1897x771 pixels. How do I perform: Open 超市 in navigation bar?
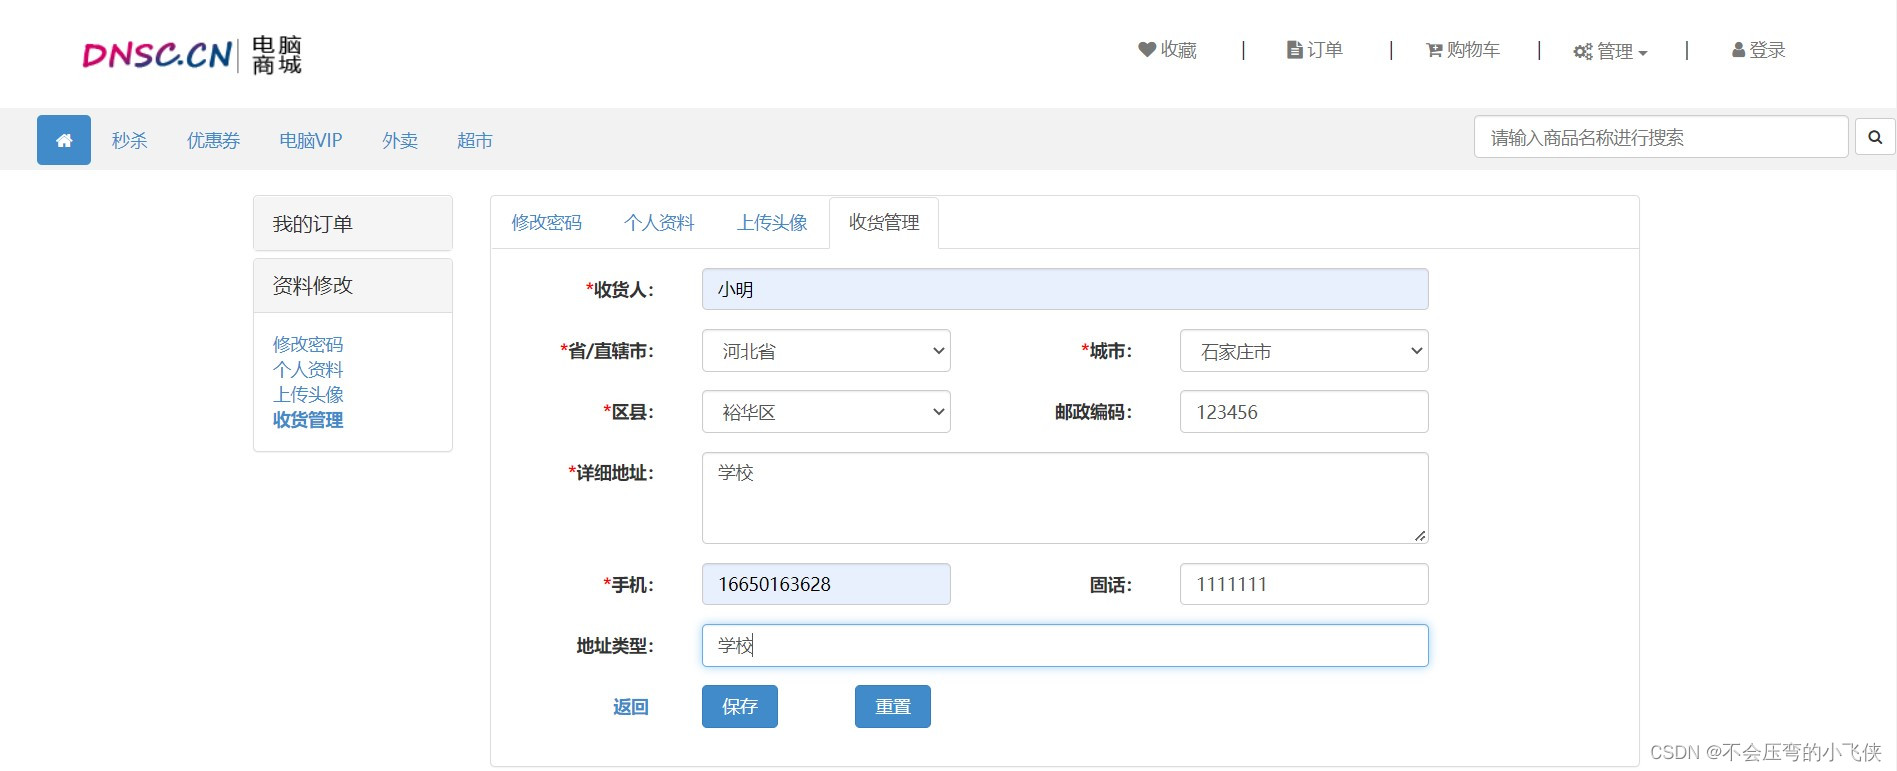[475, 141]
